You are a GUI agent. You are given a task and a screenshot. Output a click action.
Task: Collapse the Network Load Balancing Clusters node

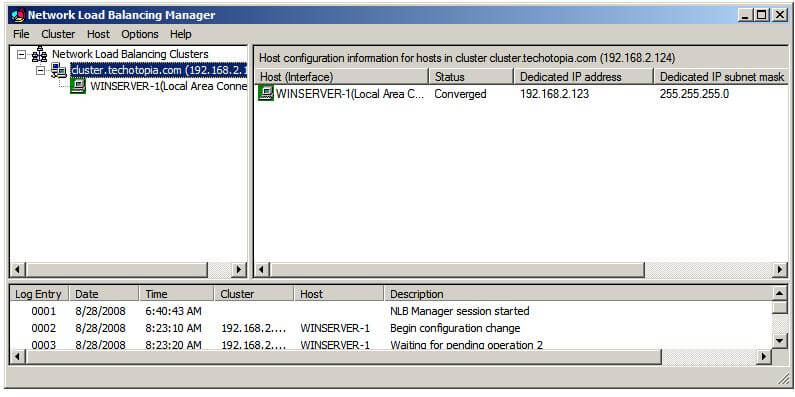21,54
